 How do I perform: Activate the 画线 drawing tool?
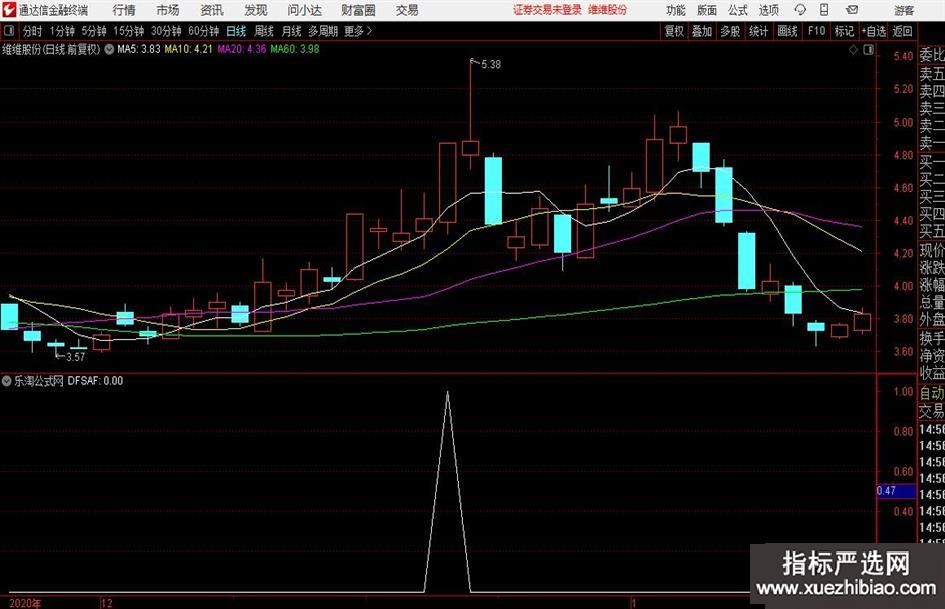tap(787, 31)
